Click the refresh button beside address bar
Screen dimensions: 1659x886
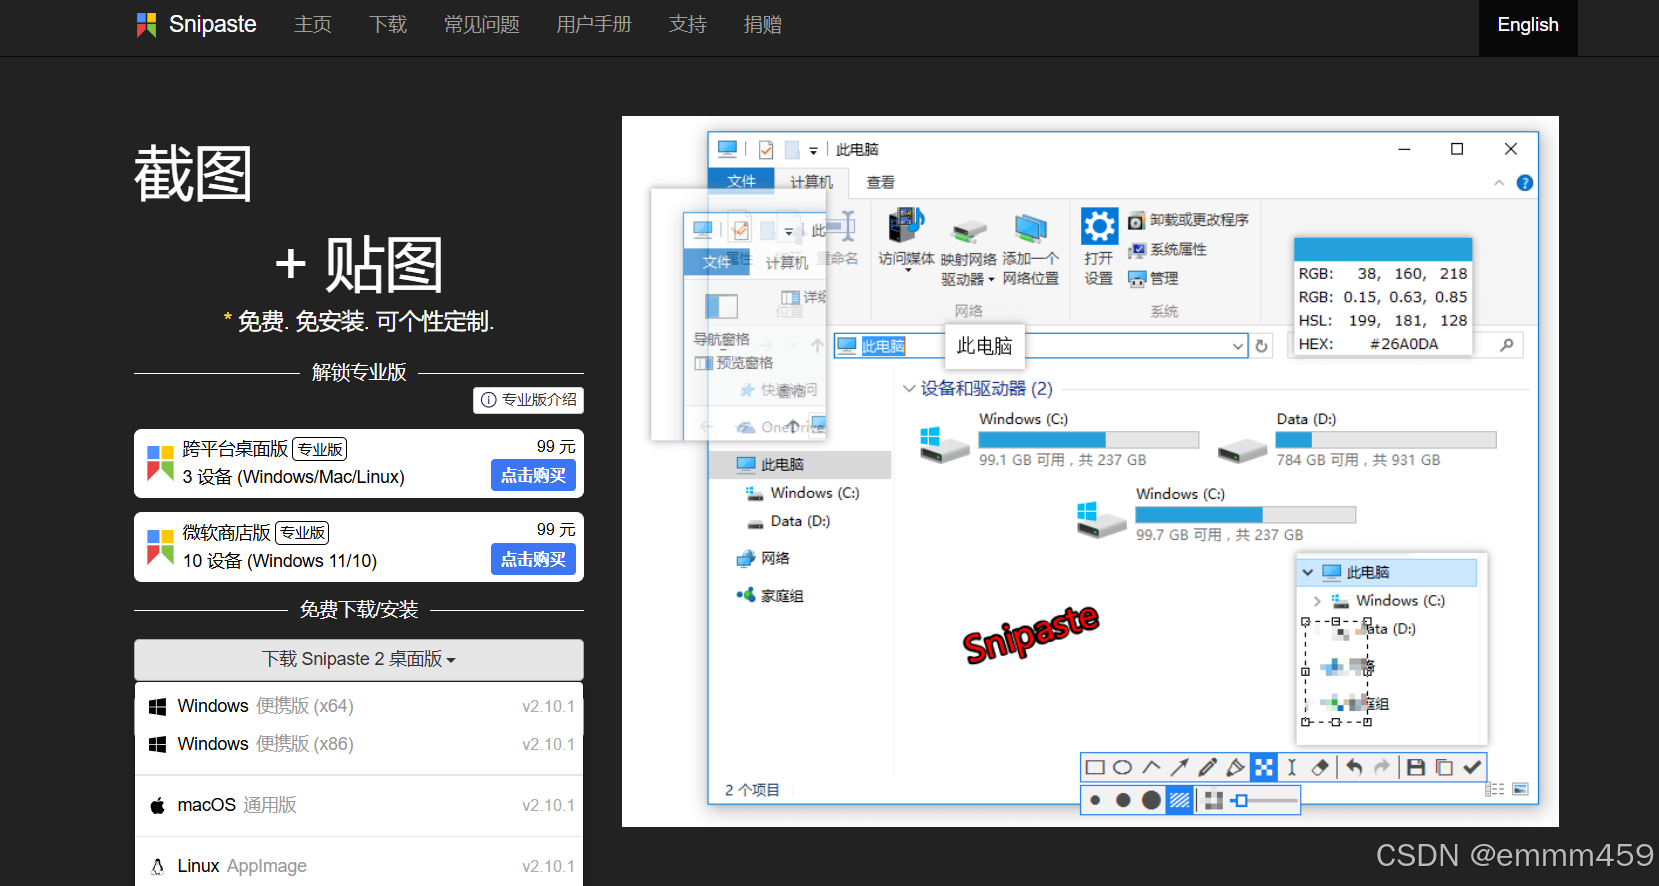pyautogui.click(x=1262, y=346)
